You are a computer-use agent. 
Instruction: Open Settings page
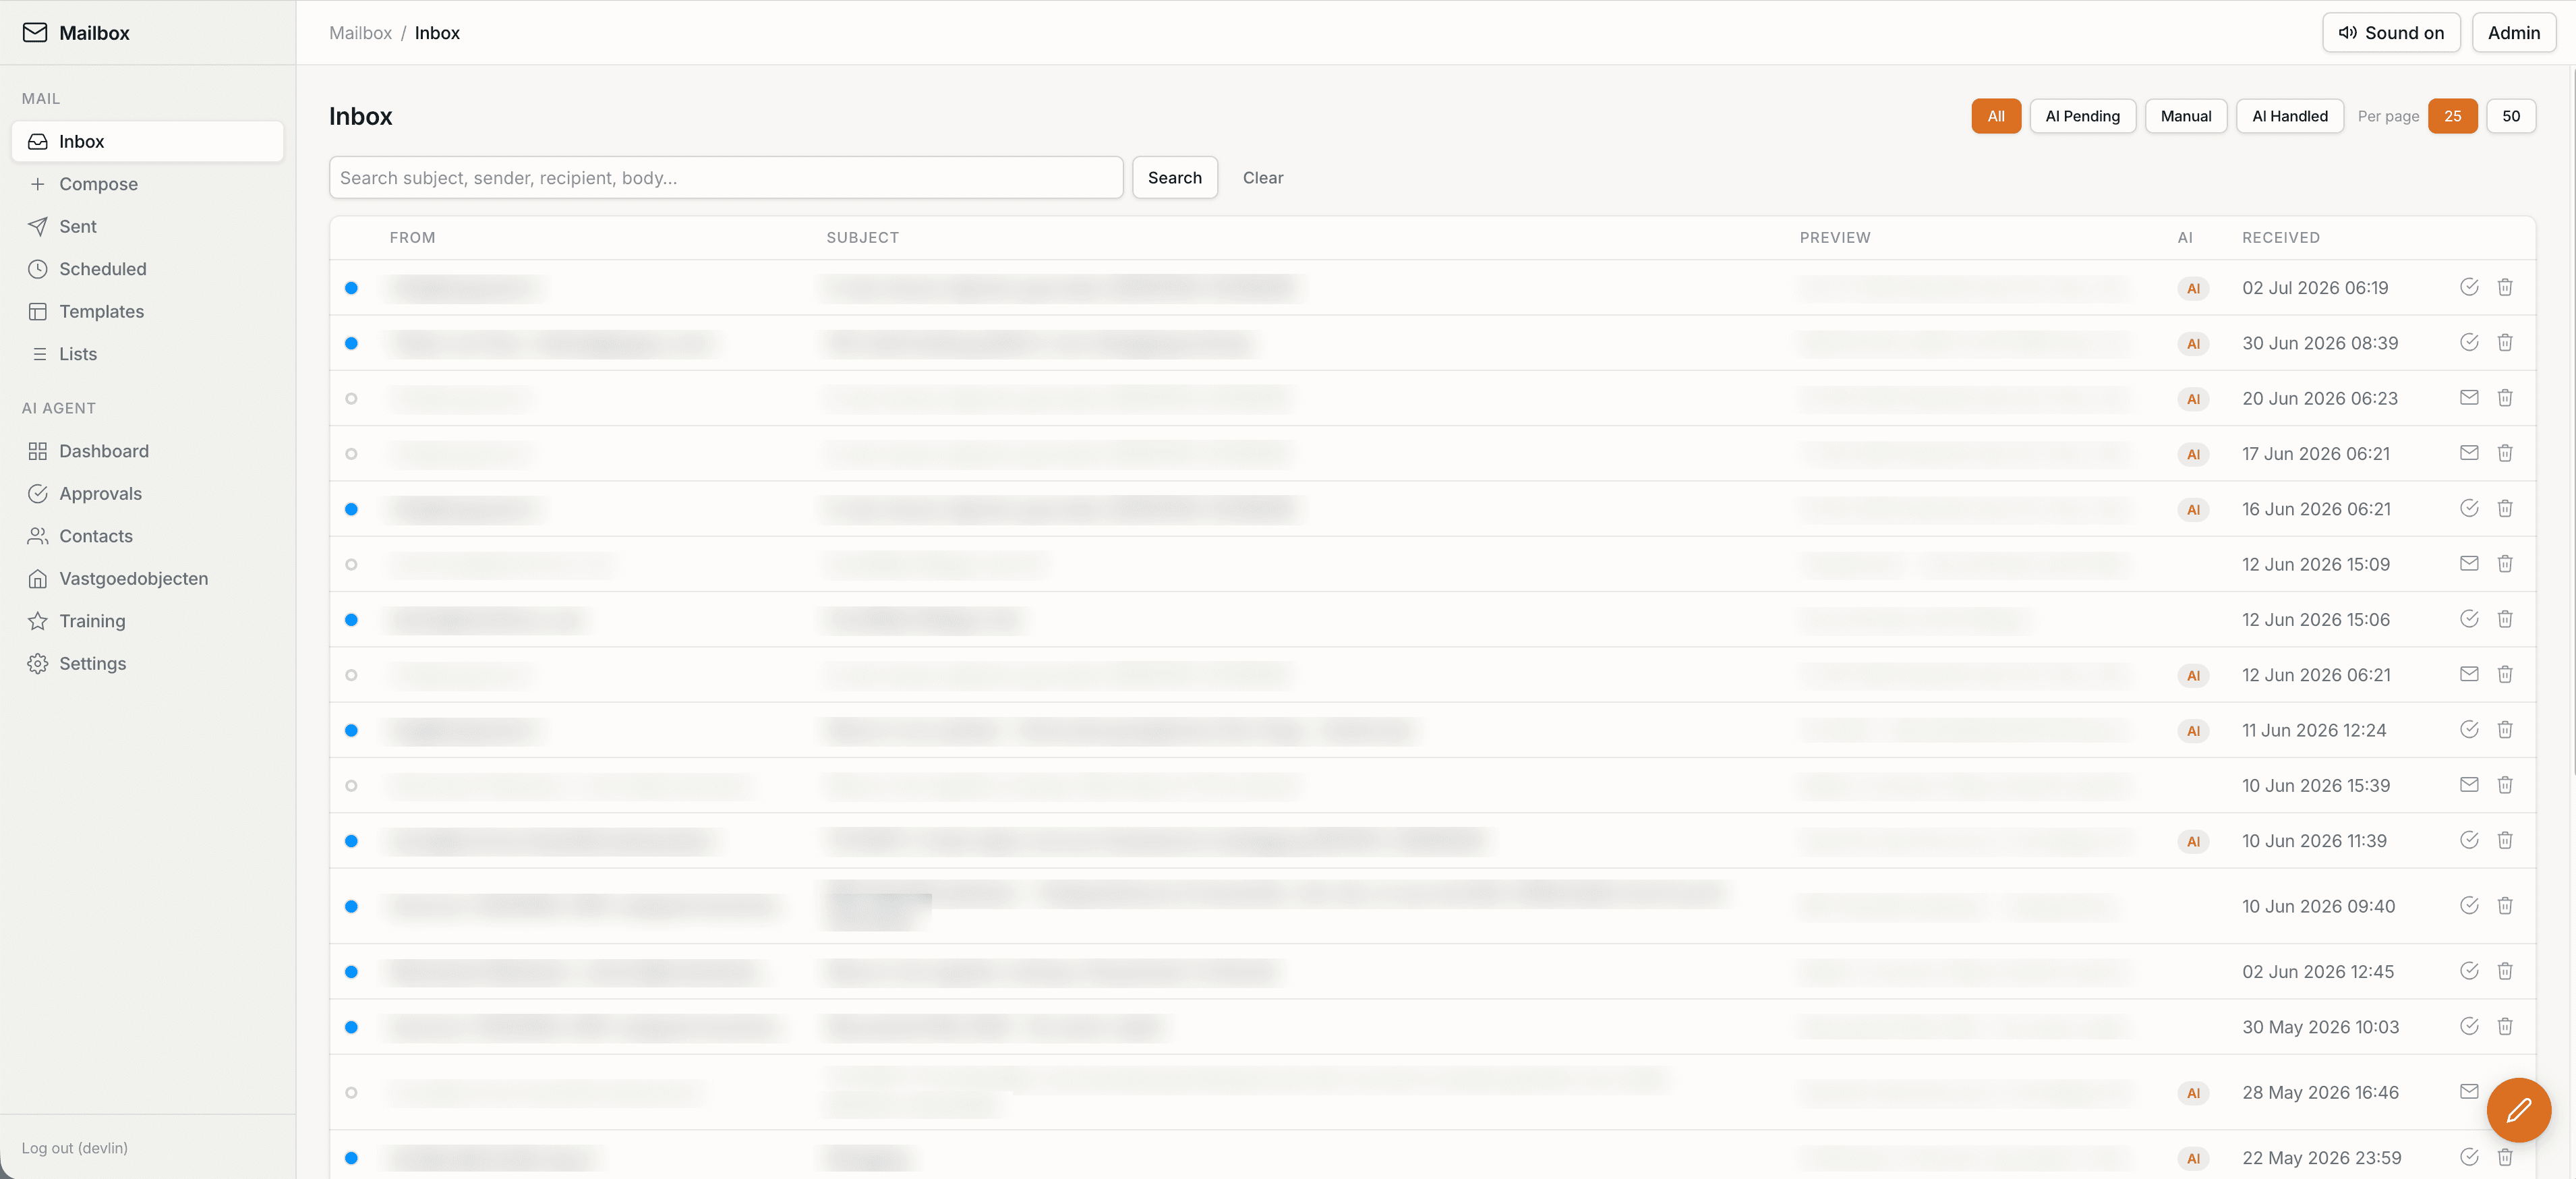point(147,663)
